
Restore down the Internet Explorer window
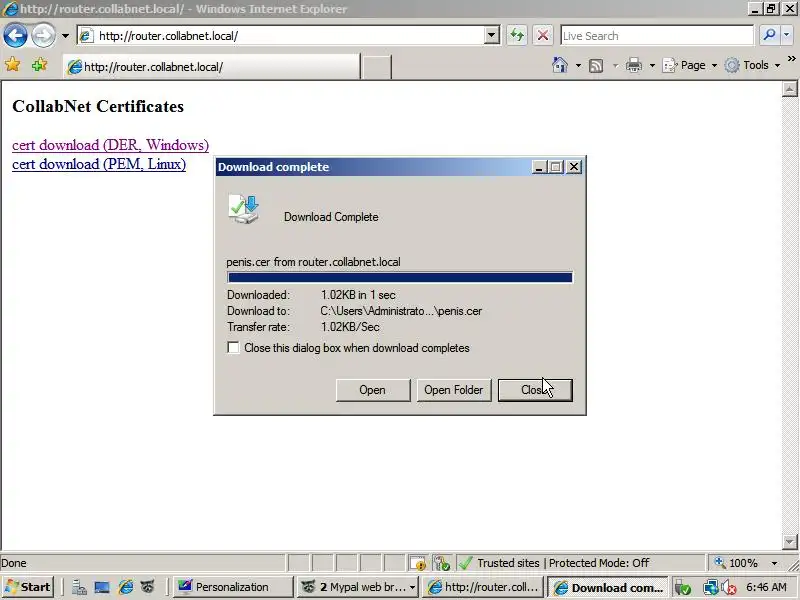pyautogui.click(x=770, y=9)
